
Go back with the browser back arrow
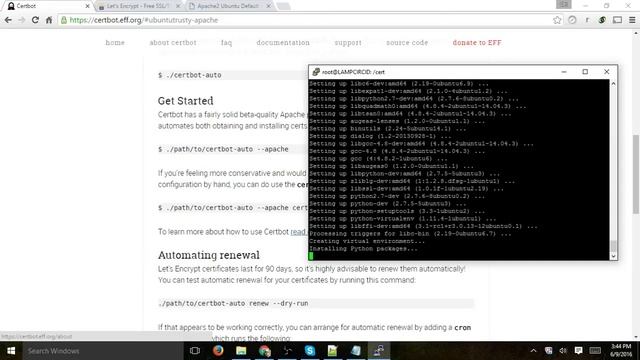[8, 20]
